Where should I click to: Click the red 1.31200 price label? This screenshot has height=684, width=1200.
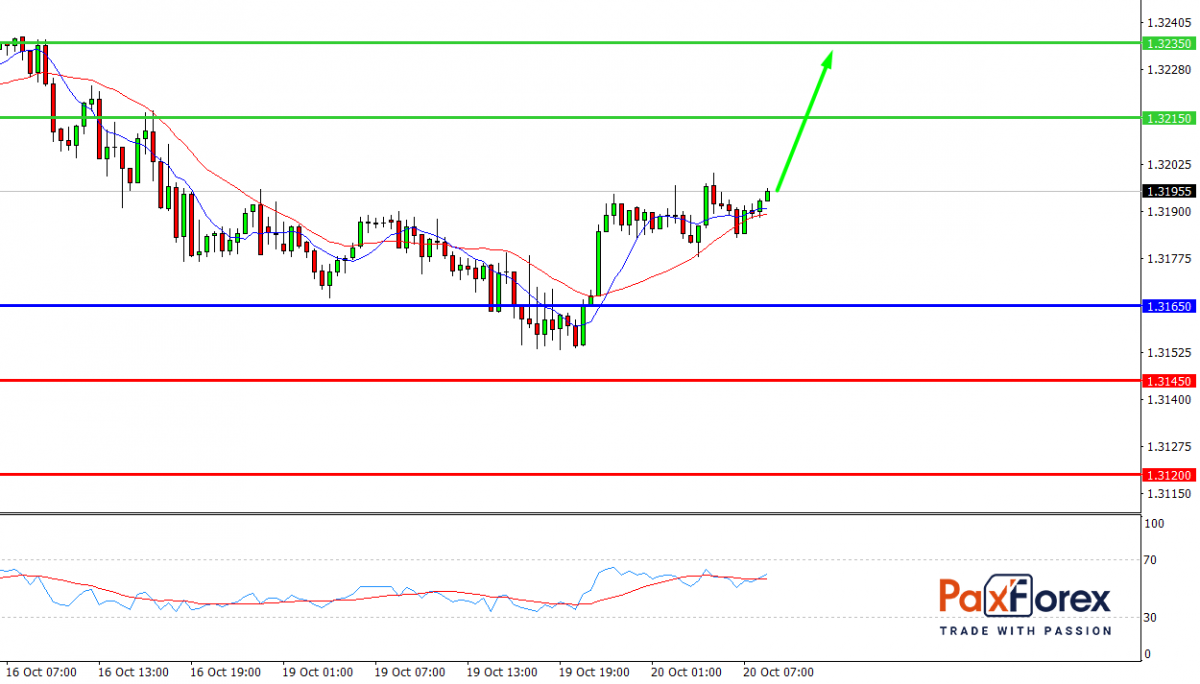point(1169,475)
